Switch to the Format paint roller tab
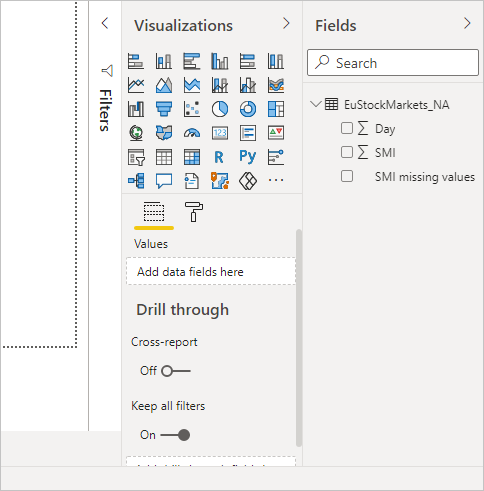Viewport: 484px width, 491px height. (x=194, y=212)
